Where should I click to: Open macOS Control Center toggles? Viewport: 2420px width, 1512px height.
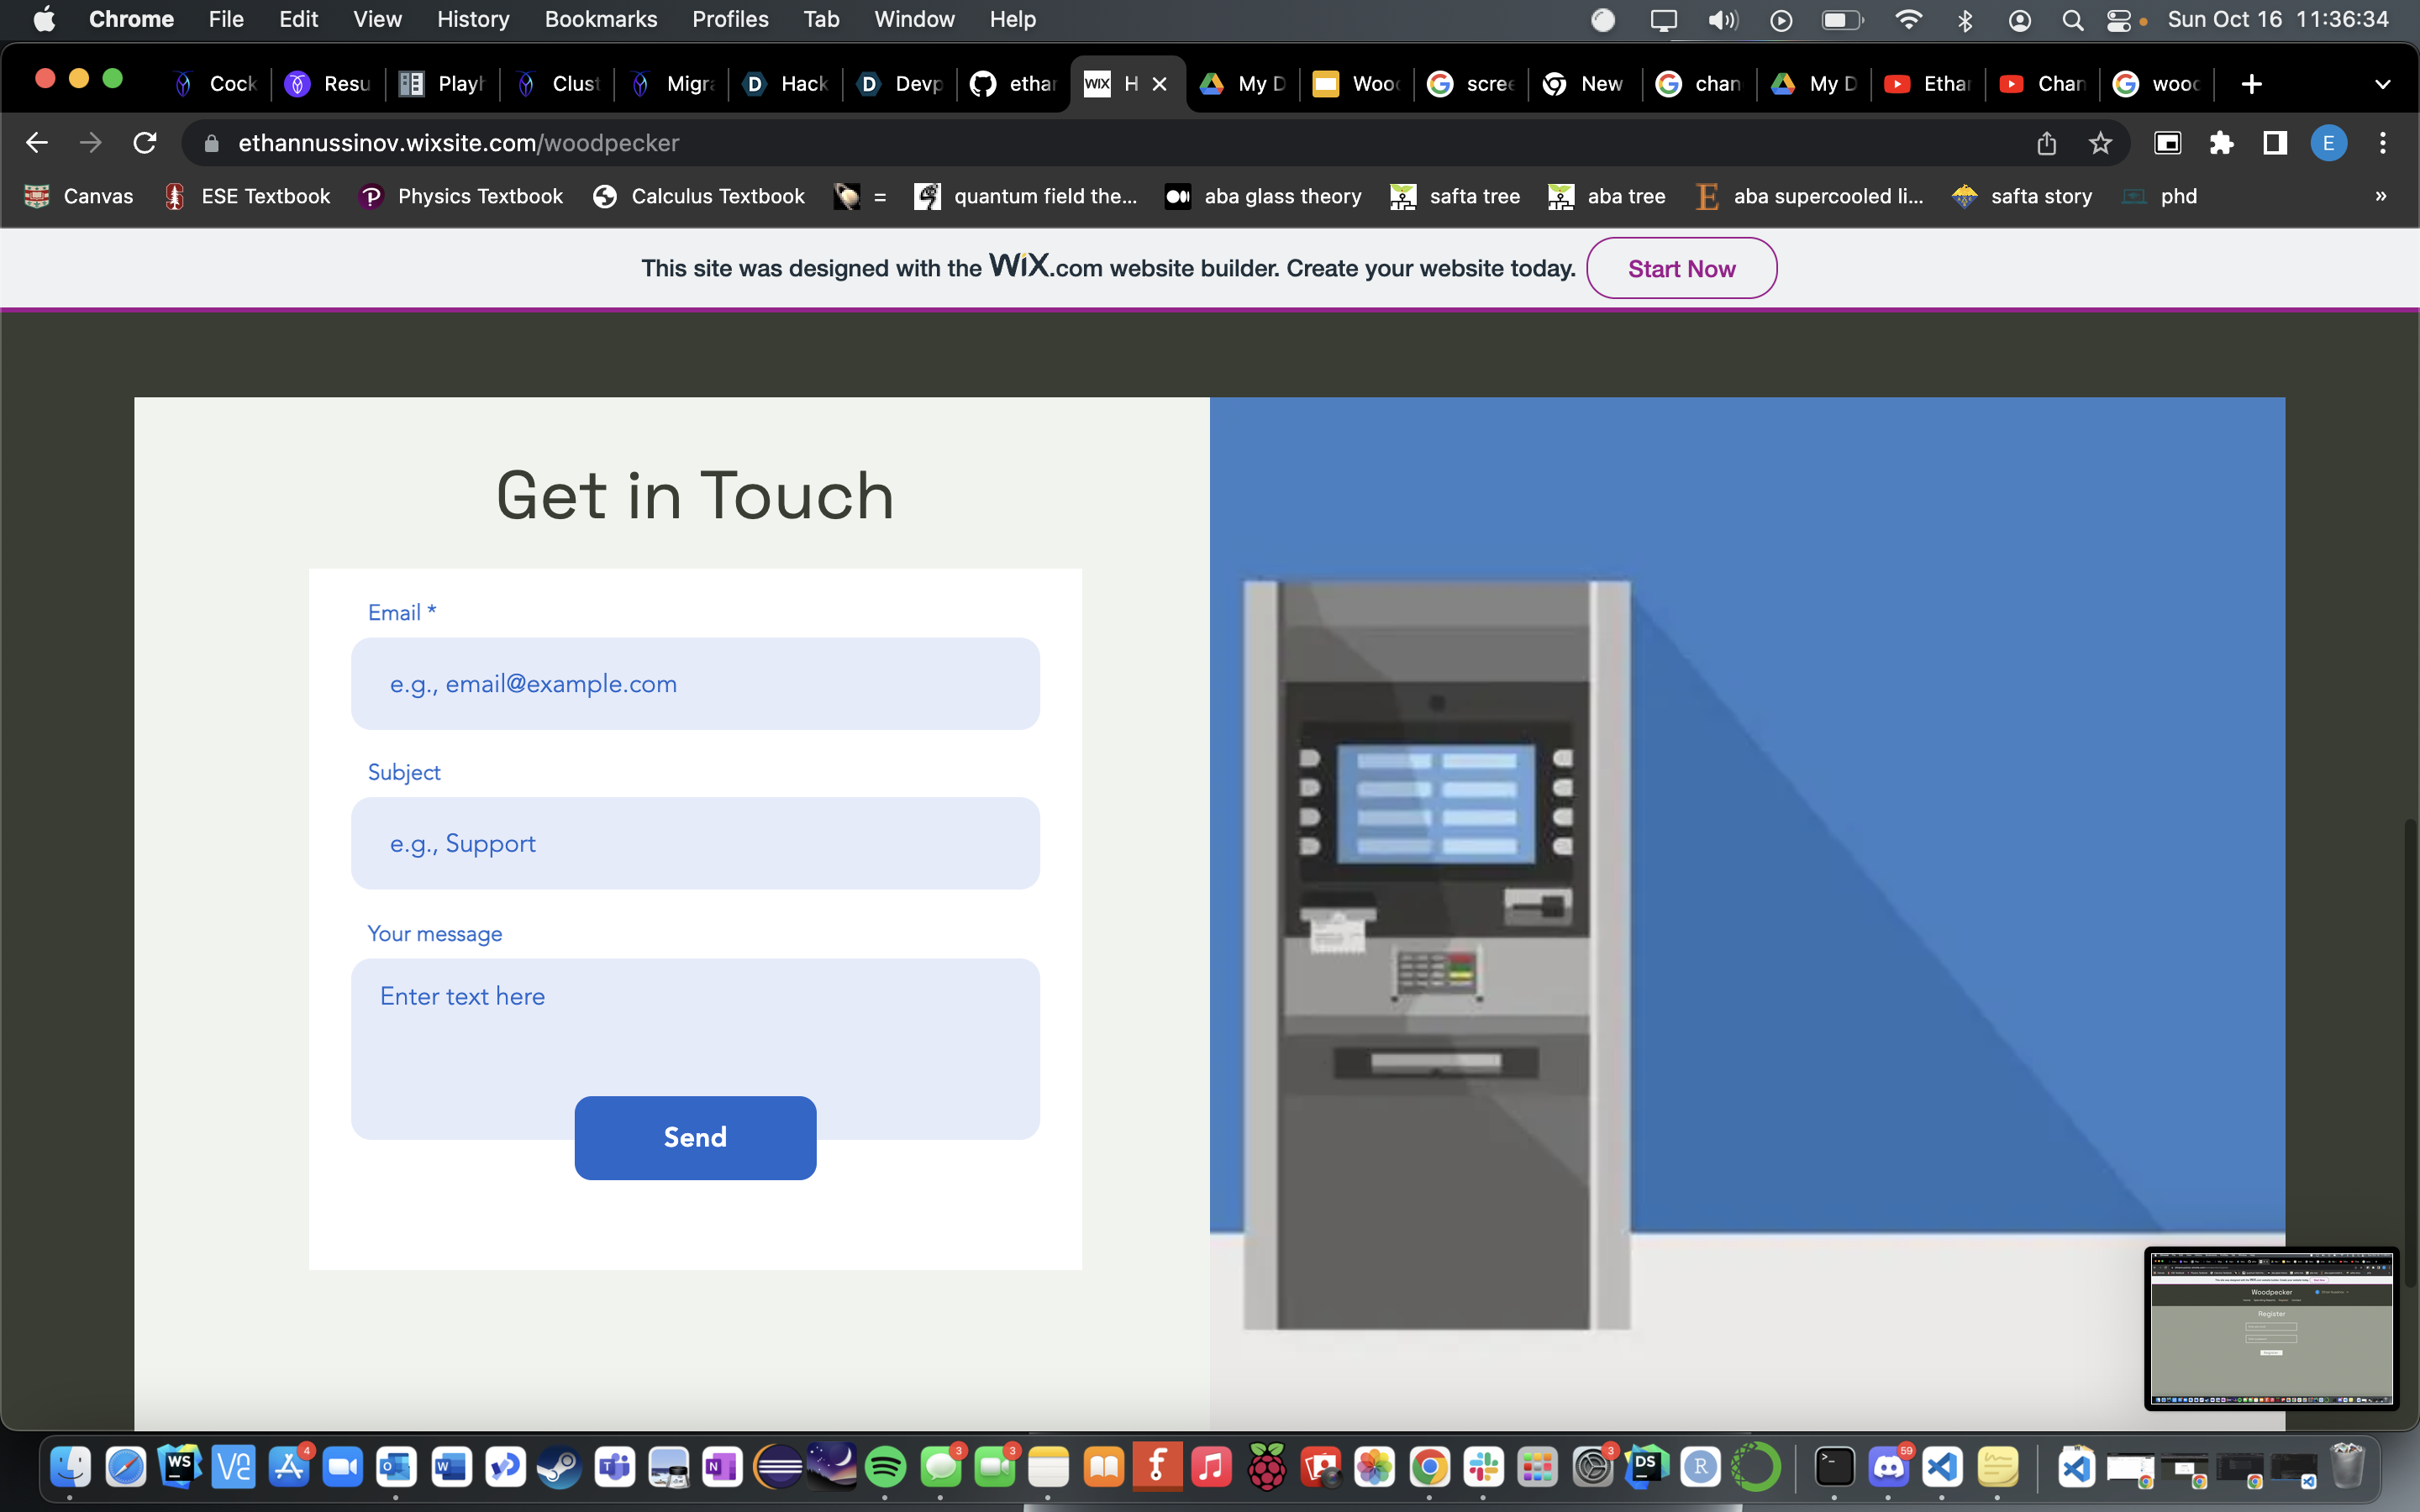click(x=2118, y=20)
